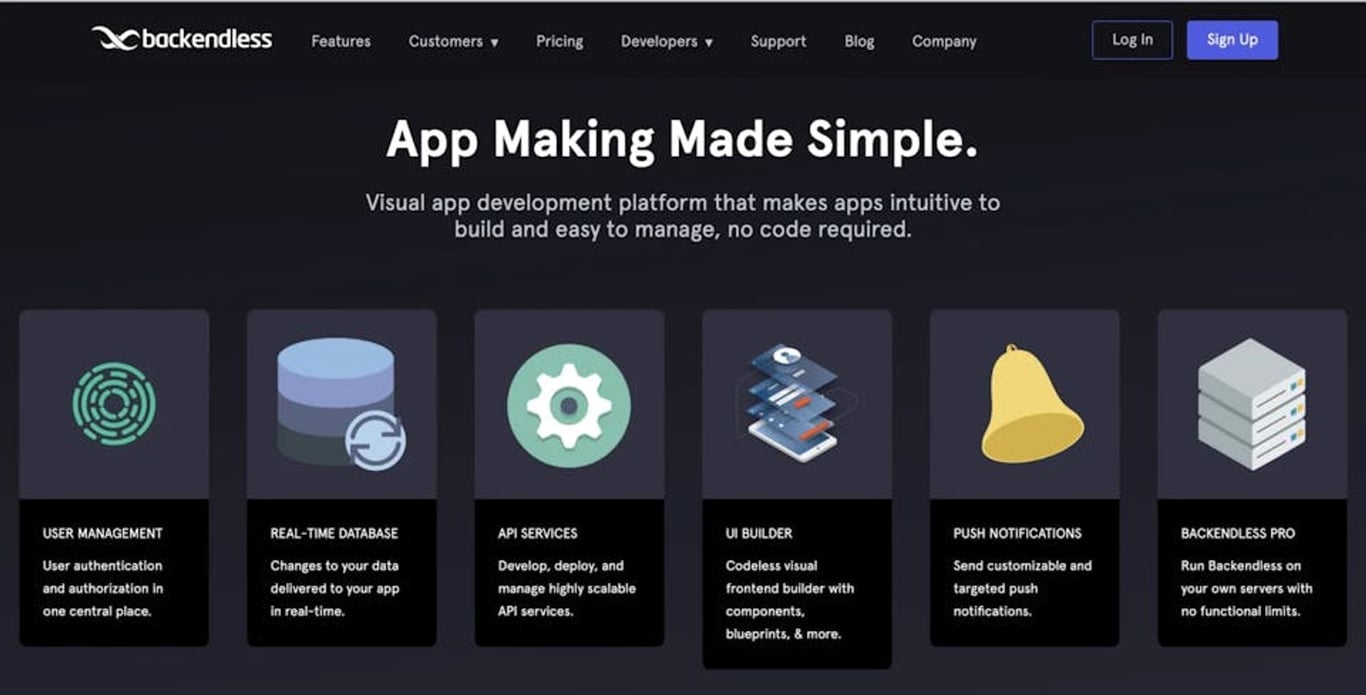Select the BACKENDLESS PRO card title
The image size is (1366, 695).
coord(1238,533)
